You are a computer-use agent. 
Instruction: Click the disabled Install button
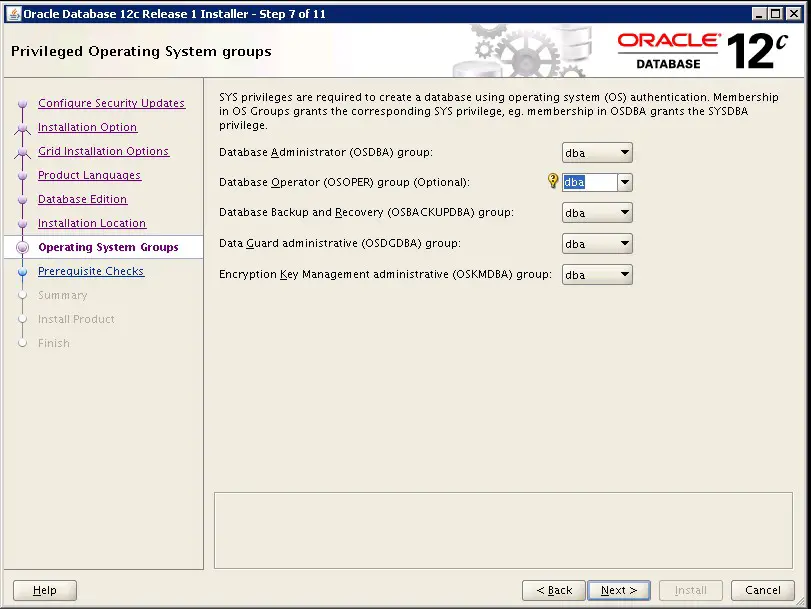[x=690, y=590]
